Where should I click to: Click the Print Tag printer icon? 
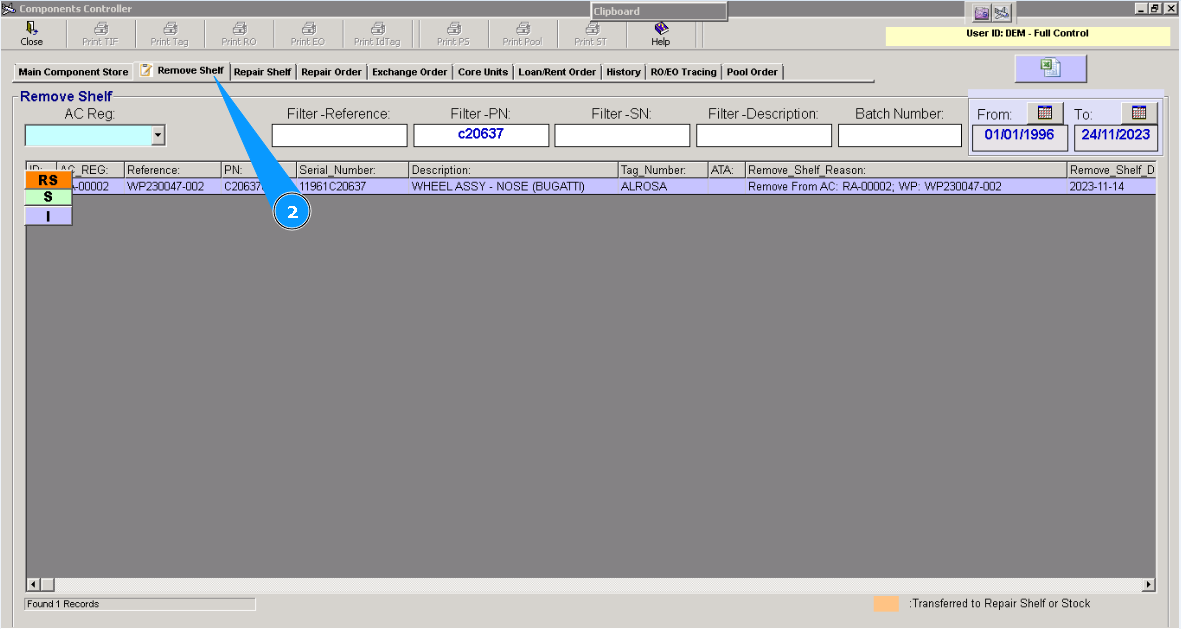(169, 29)
